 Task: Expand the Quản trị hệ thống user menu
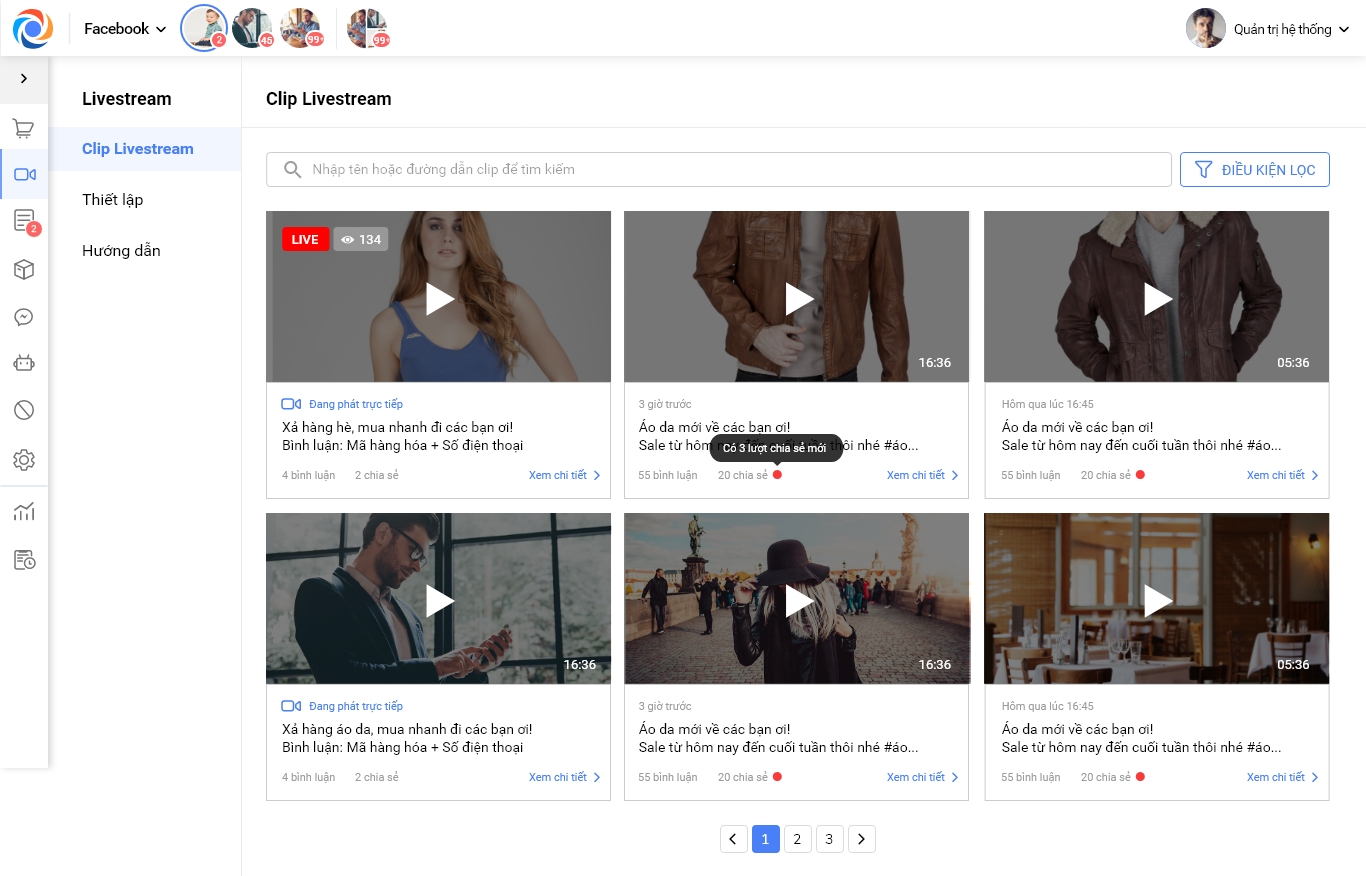(x=1291, y=29)
